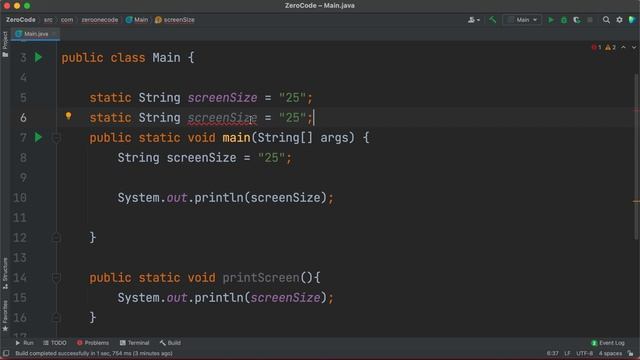Change file encoding UTF-8 in status bar
The image size is (640, 360).
tap(584, 353)
